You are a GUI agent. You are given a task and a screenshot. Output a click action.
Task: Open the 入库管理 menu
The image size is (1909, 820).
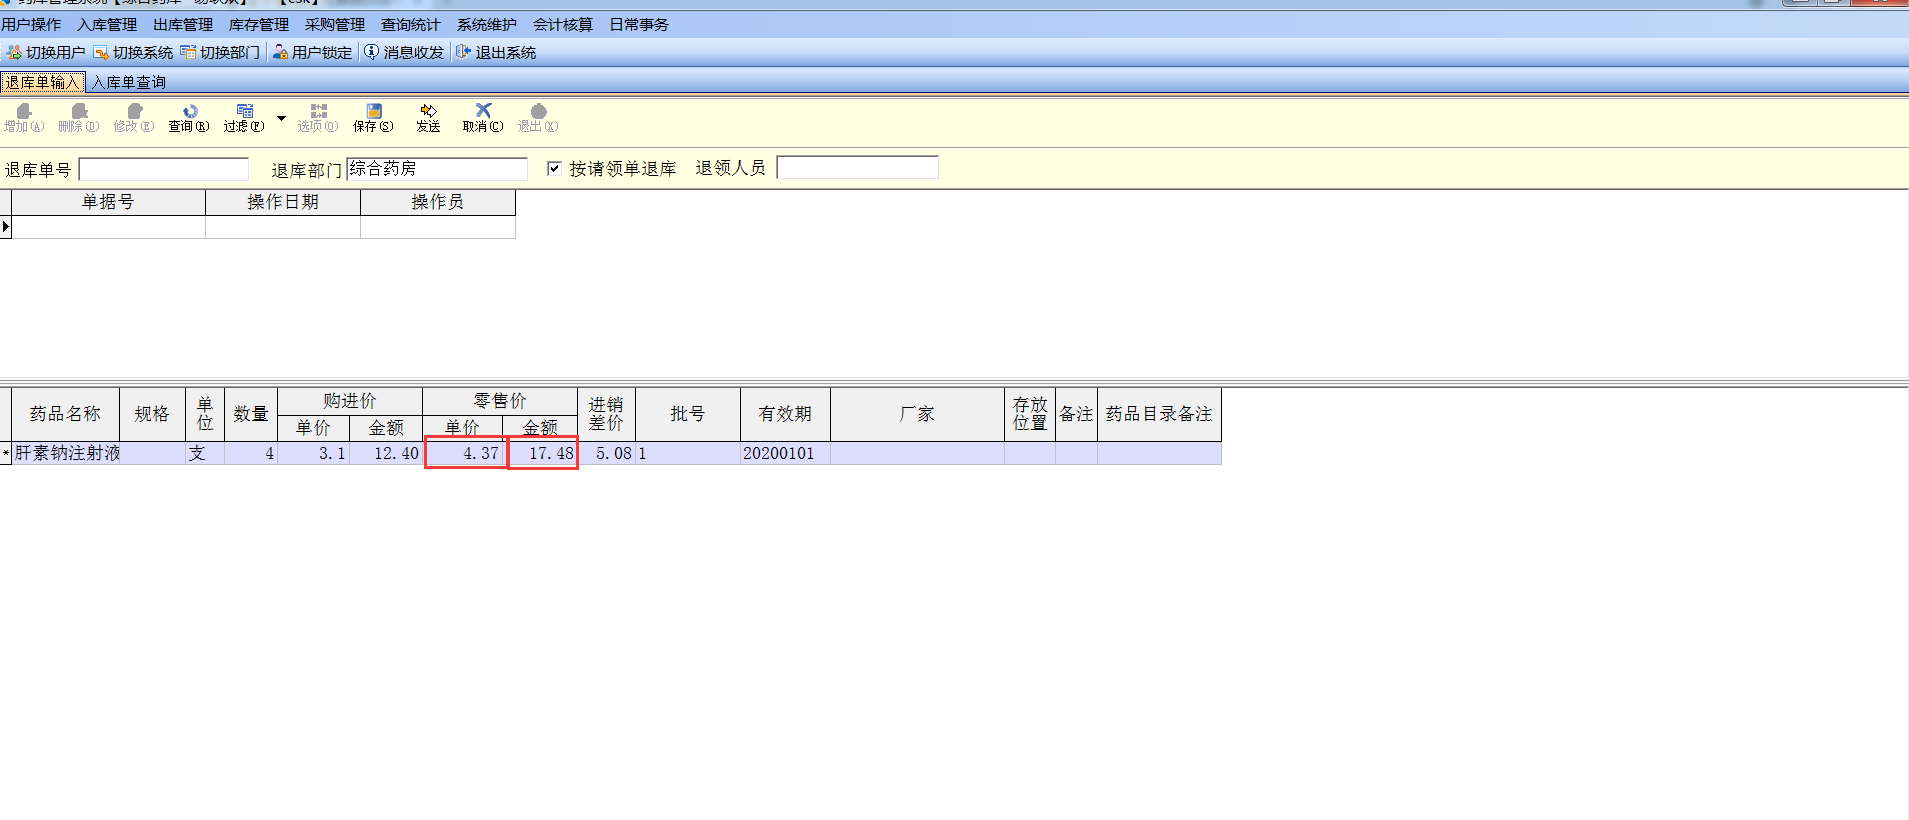point(107,24)
